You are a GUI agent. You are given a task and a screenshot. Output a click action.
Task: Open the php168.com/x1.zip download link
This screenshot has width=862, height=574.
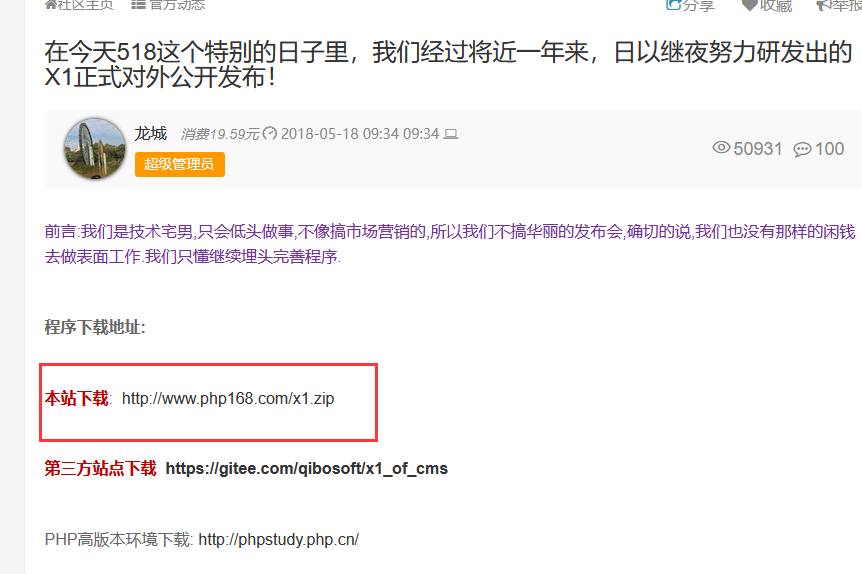[x=228, y=398]
